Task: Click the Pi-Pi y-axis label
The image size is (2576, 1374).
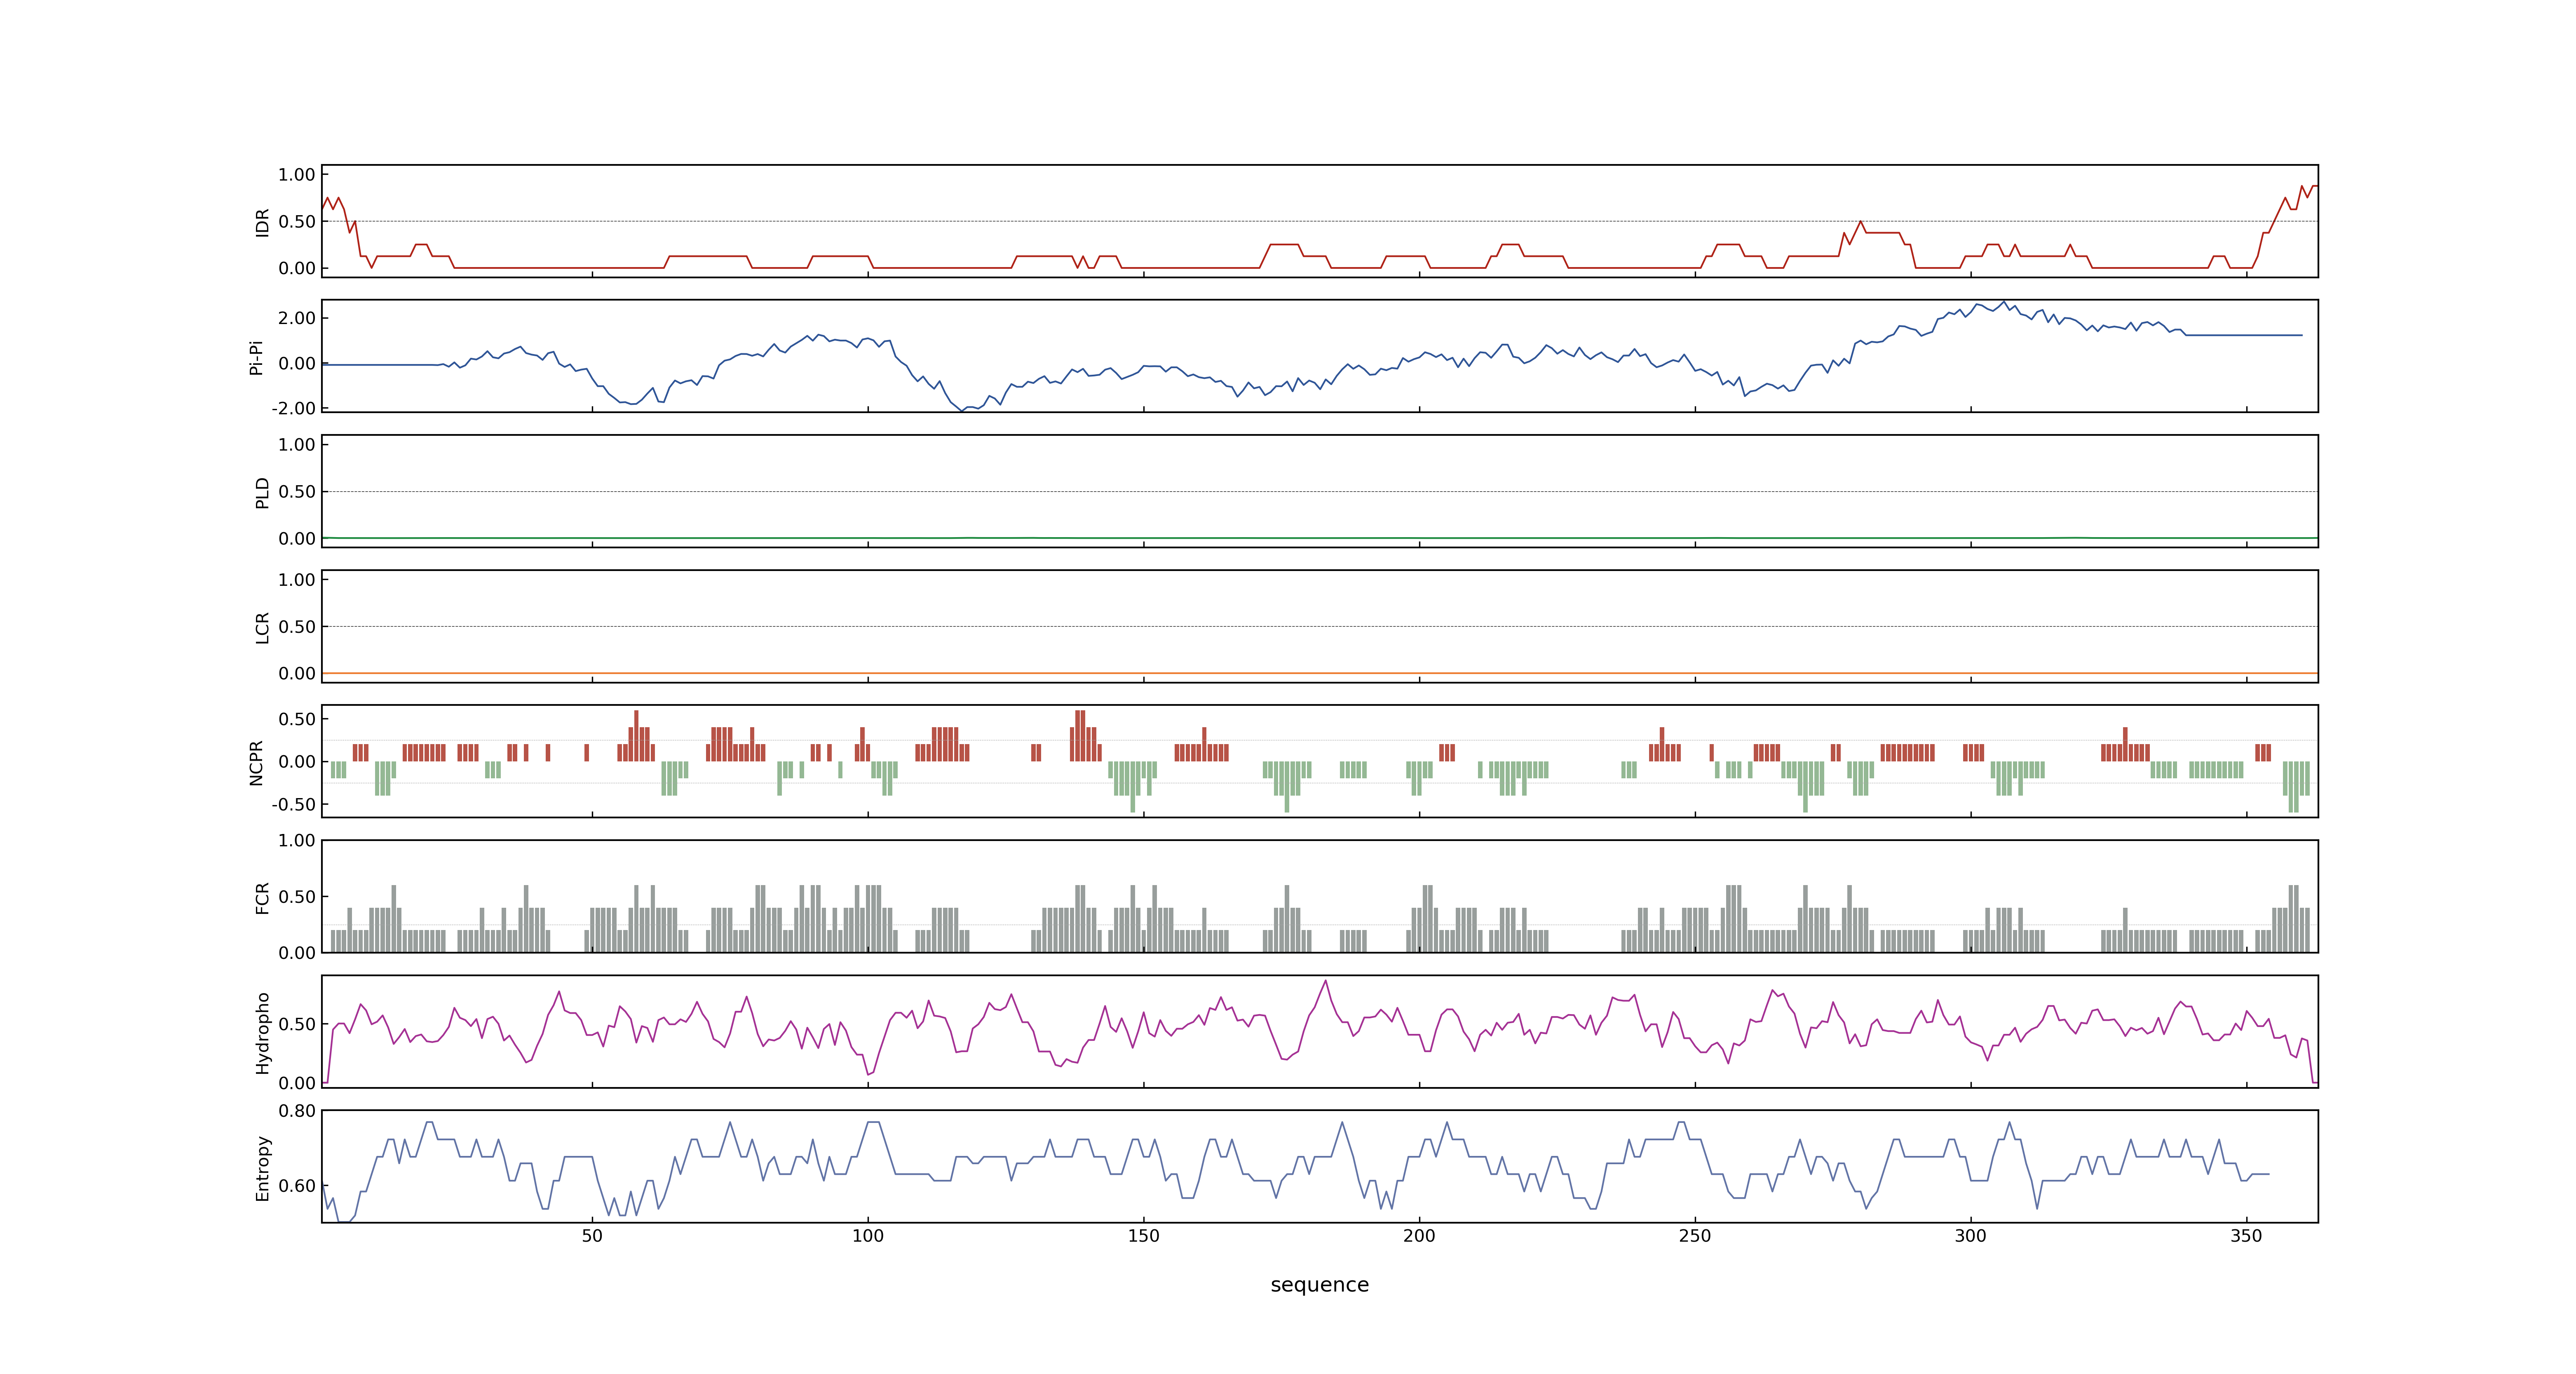Action: pos(256,357)
